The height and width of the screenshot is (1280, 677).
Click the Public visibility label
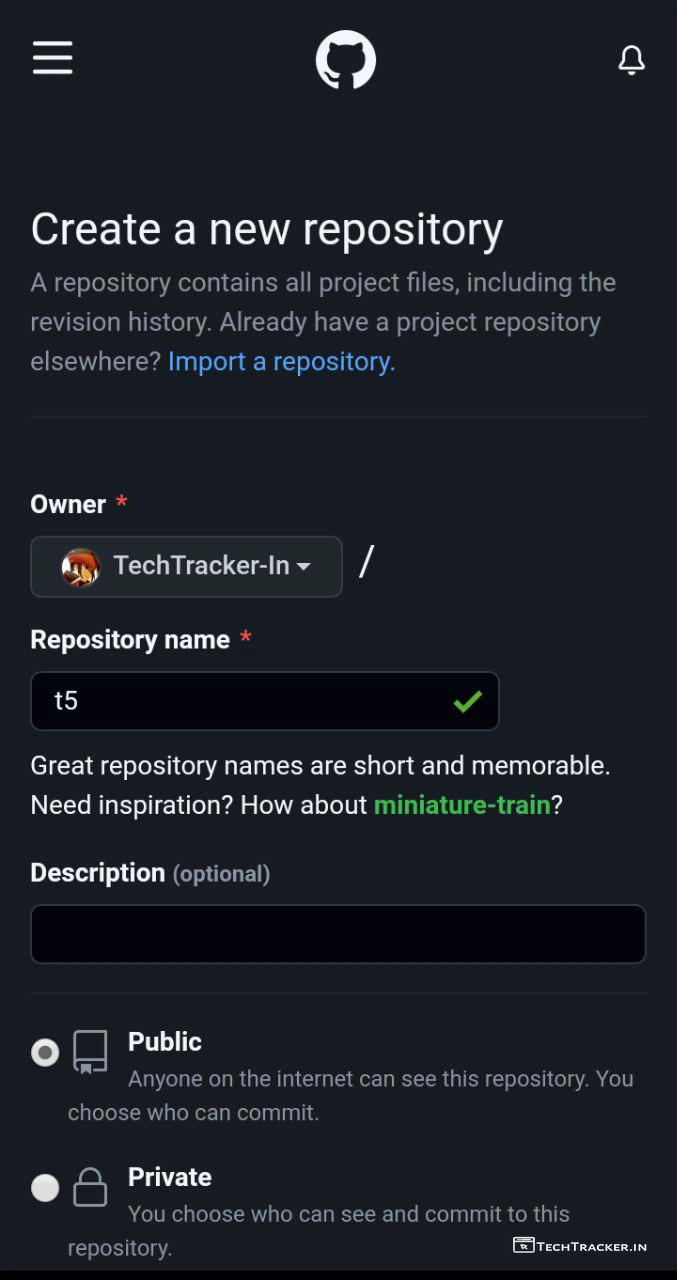(x=165, y=1042)
